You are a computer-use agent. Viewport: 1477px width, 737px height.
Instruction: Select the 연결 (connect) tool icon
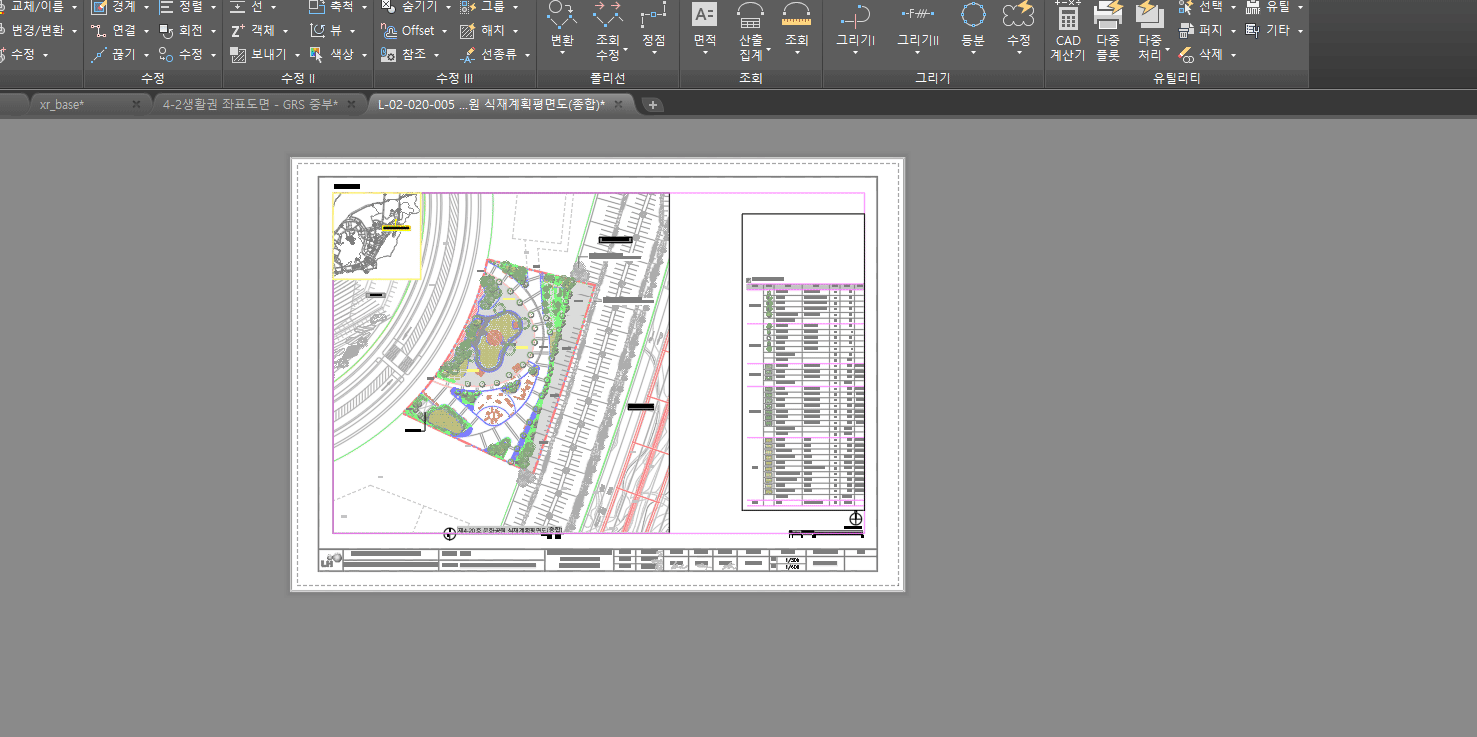(99, 31)
